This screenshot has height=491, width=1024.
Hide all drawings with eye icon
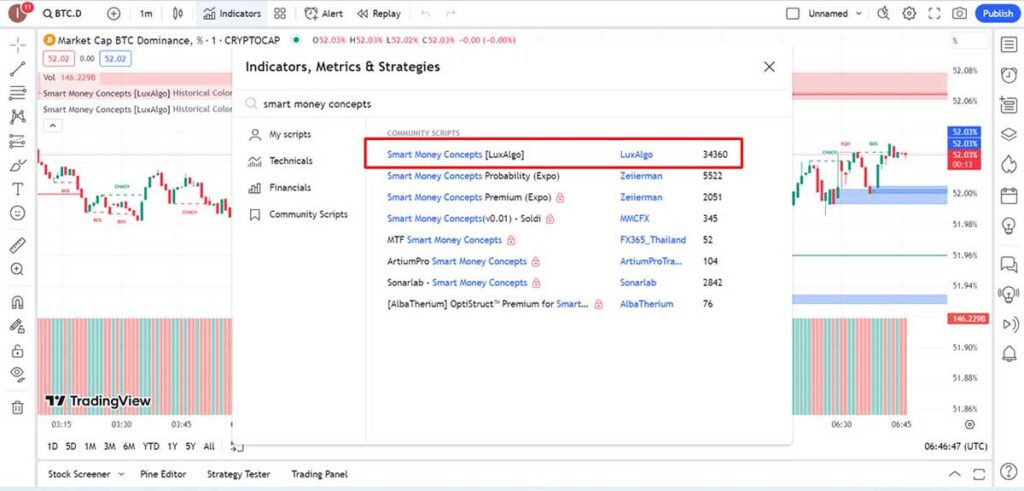coord(18,373)
